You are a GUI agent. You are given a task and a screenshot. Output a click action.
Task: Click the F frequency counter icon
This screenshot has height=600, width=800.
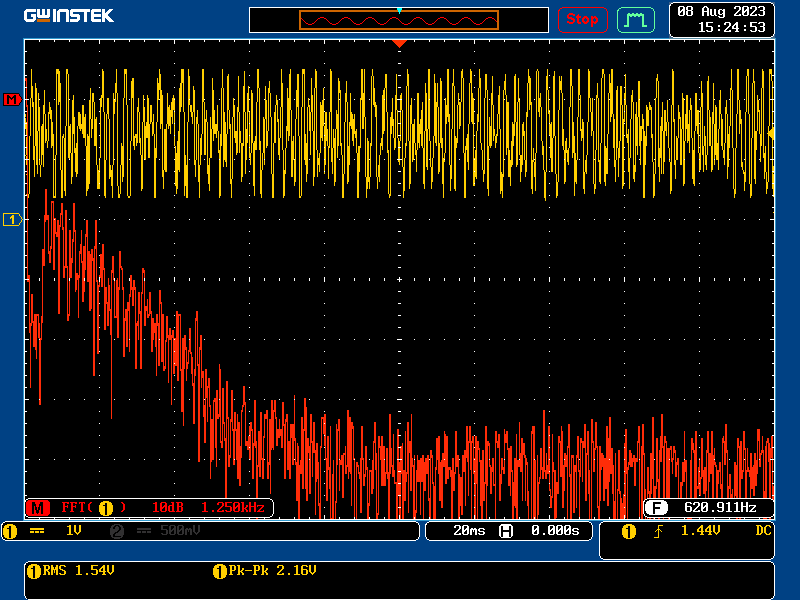(x=656, y=508)
